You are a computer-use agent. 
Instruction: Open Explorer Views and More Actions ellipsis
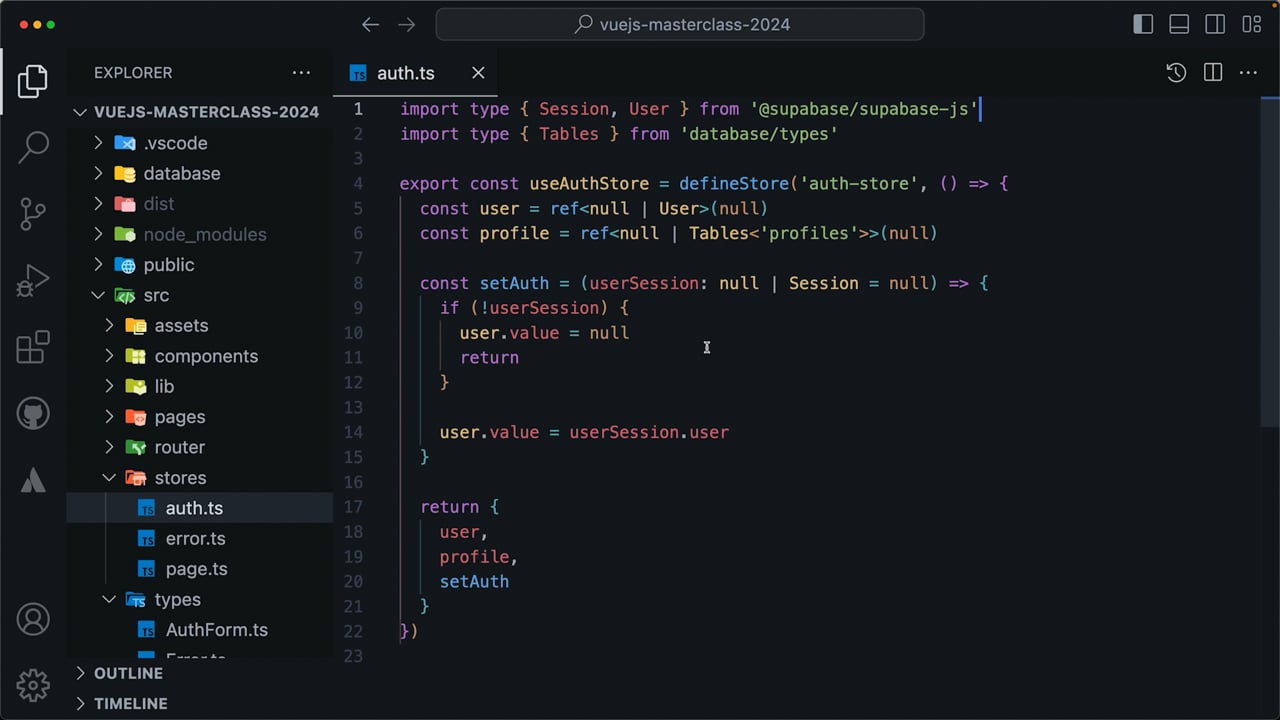point(301,72)
